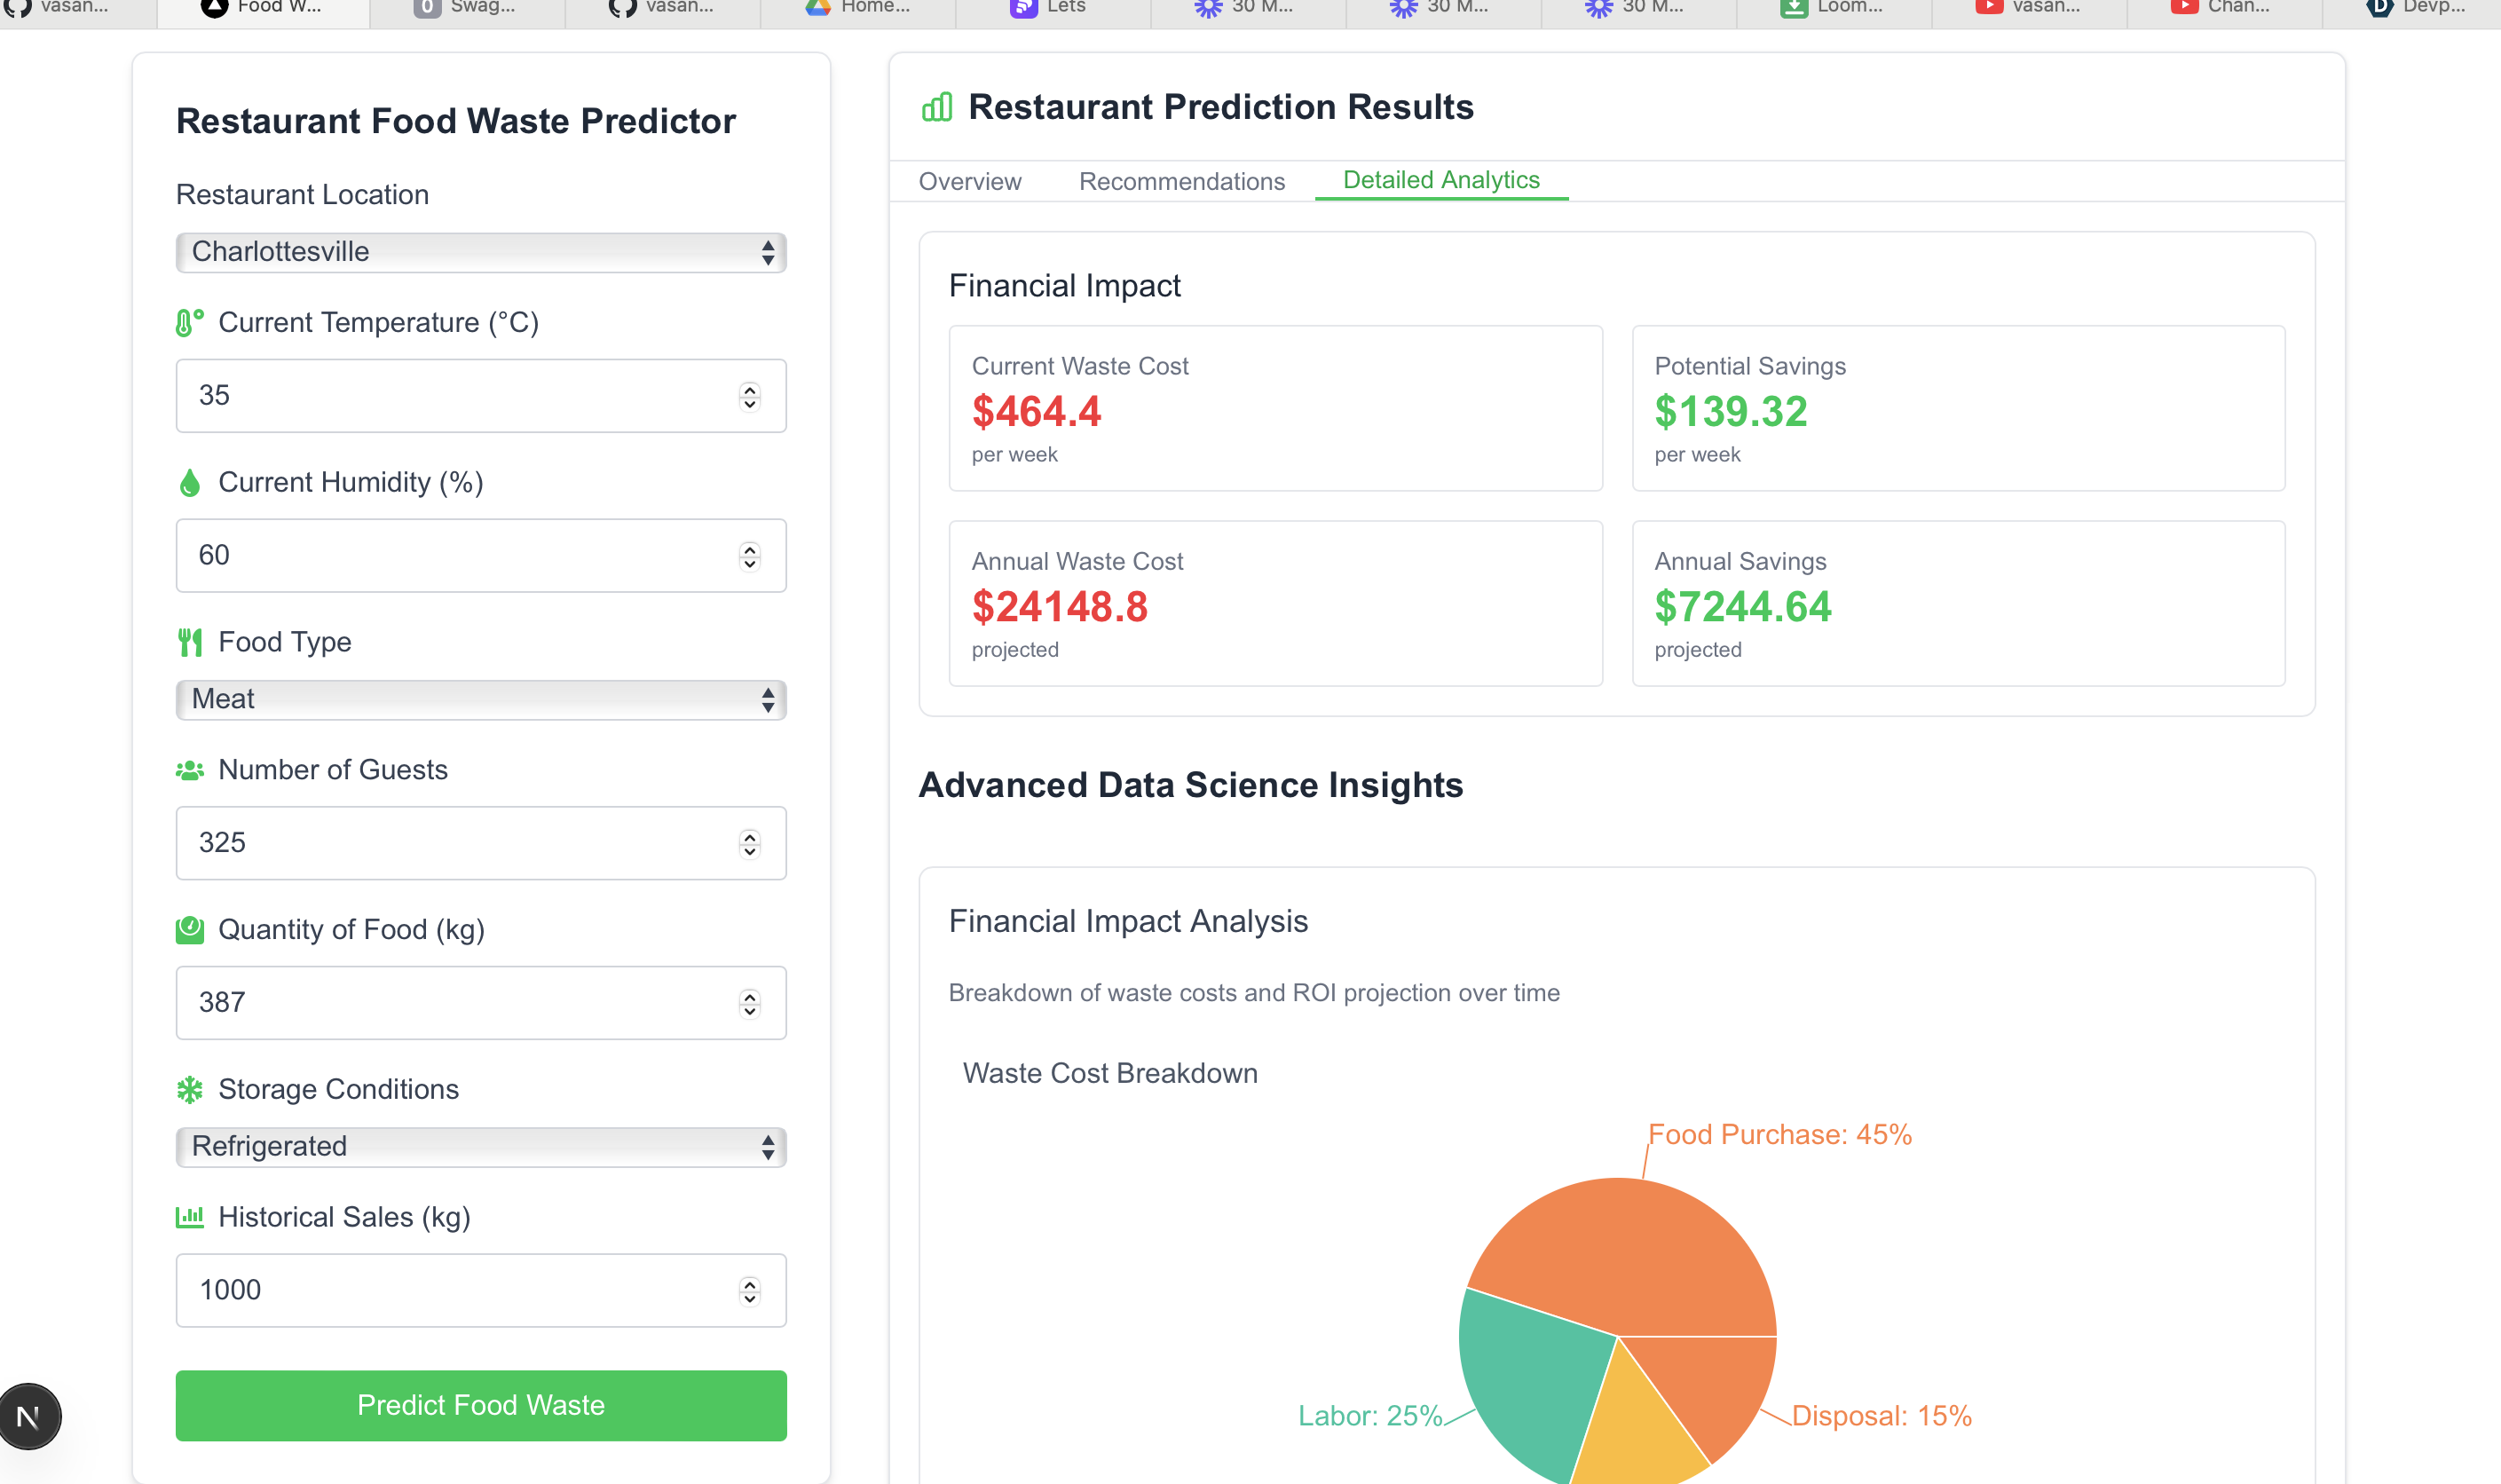Click the scale icon for Quantity of Food
The width and height of the screenshot is (2501, 1484).
[189, 930]
